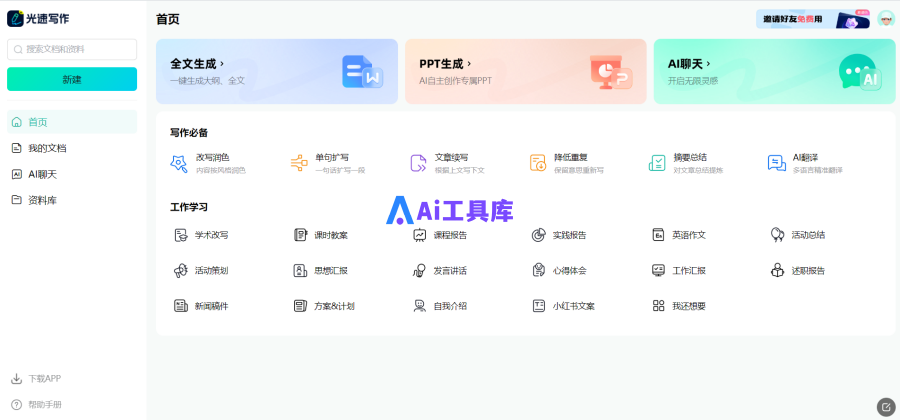
Task: Click the 活动总结 icon
Action: tap(777, 235)
